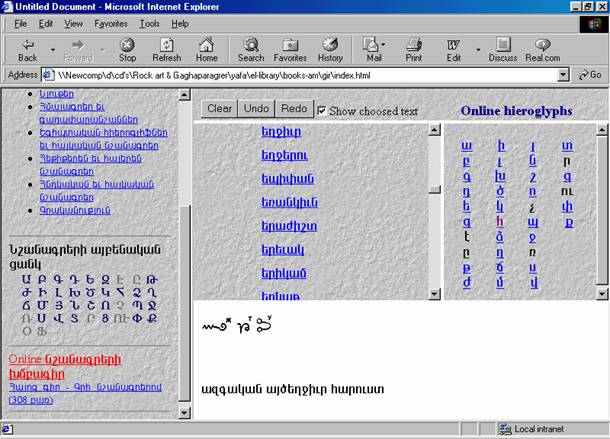Toggle the Show choosed text checkbox
610x439 pixels.
click(321, 110)
